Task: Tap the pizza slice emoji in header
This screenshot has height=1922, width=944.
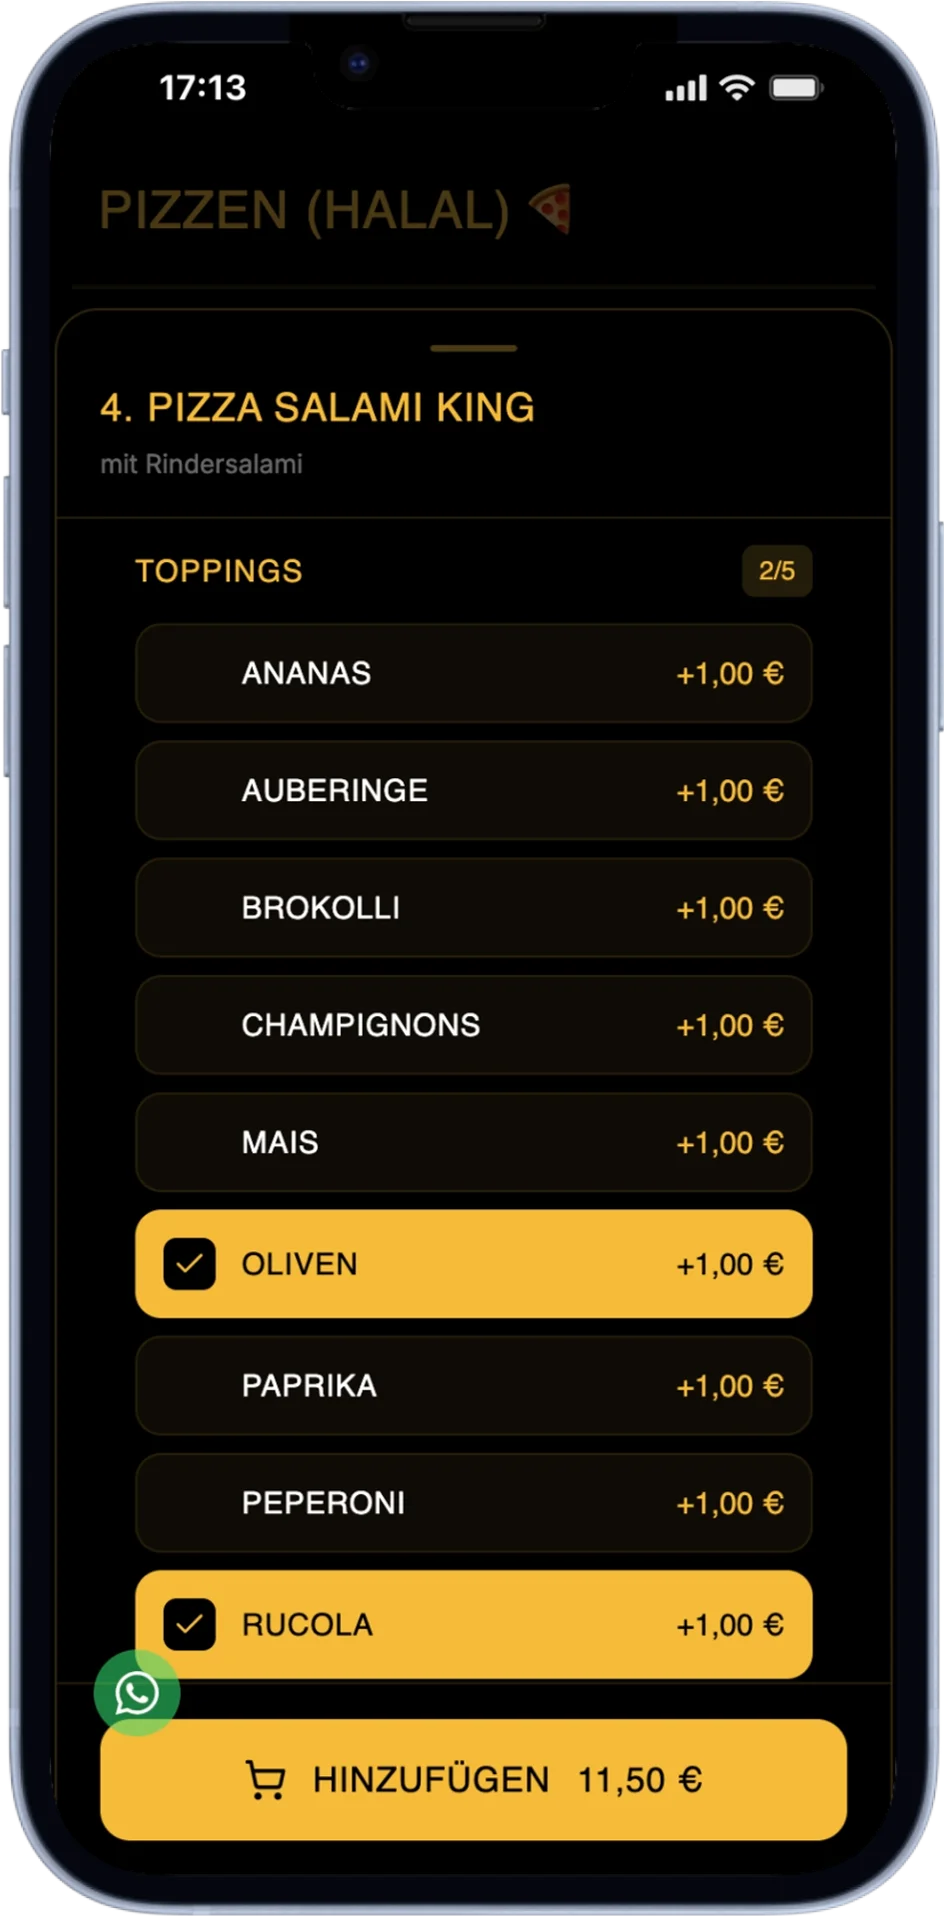Action: (x=550, y=208)
